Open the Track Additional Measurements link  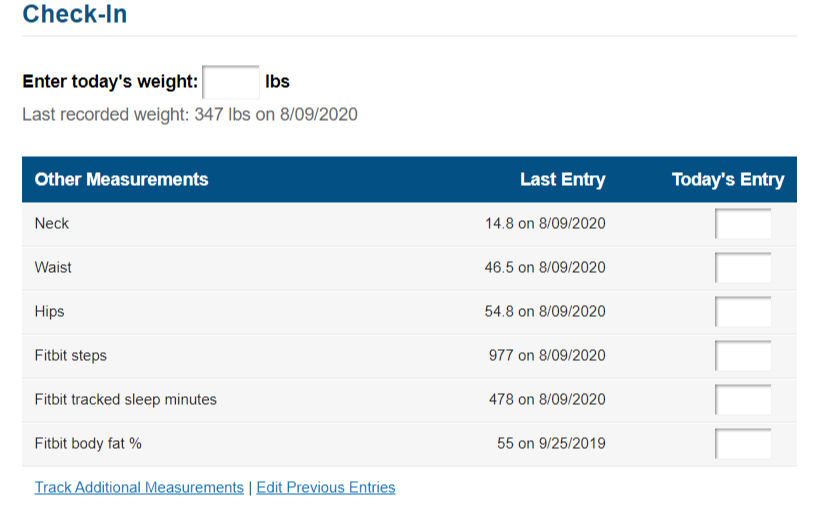click(139, 488)
